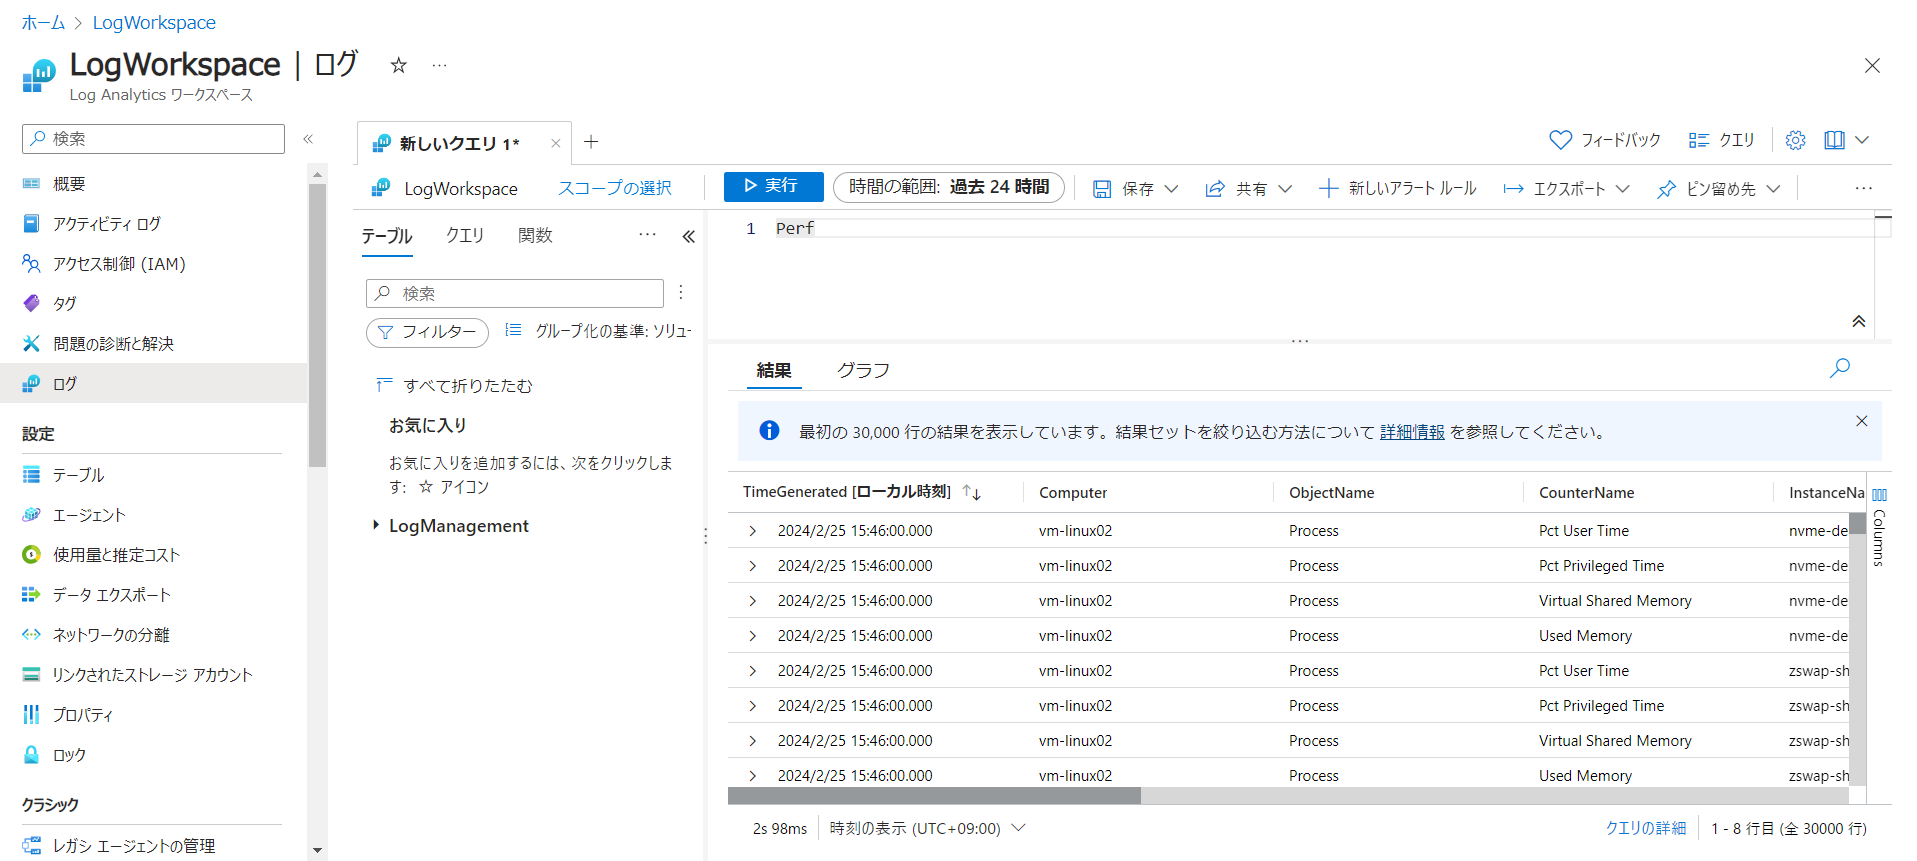This screenshot has width=1917, height=861.
Task: Change the 時間の範囲 time range
Action: tap(948, 187)
